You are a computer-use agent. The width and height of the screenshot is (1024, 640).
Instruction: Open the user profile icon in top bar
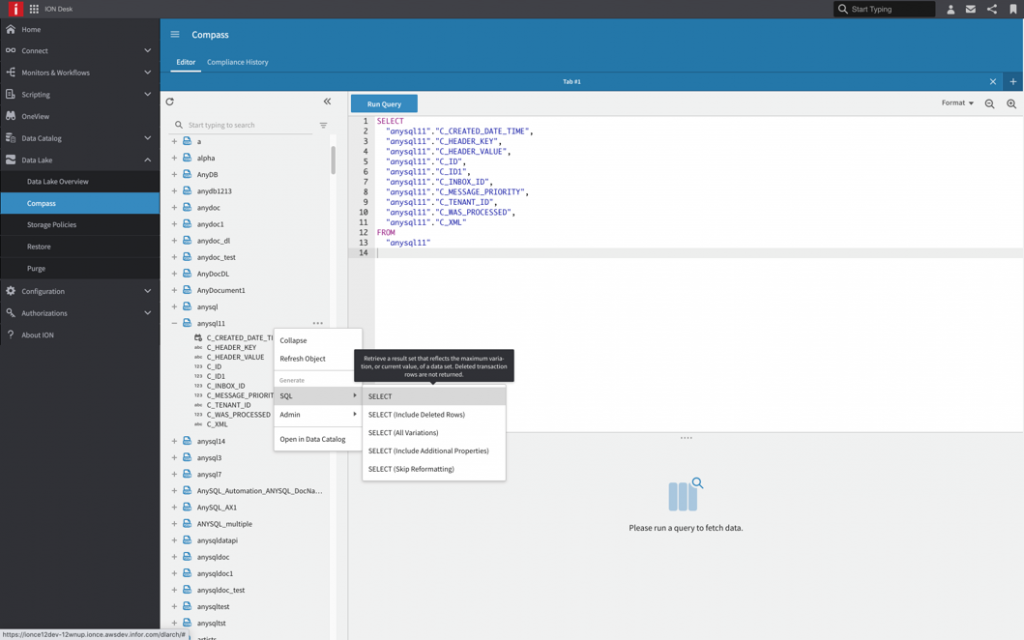point(950,9)
